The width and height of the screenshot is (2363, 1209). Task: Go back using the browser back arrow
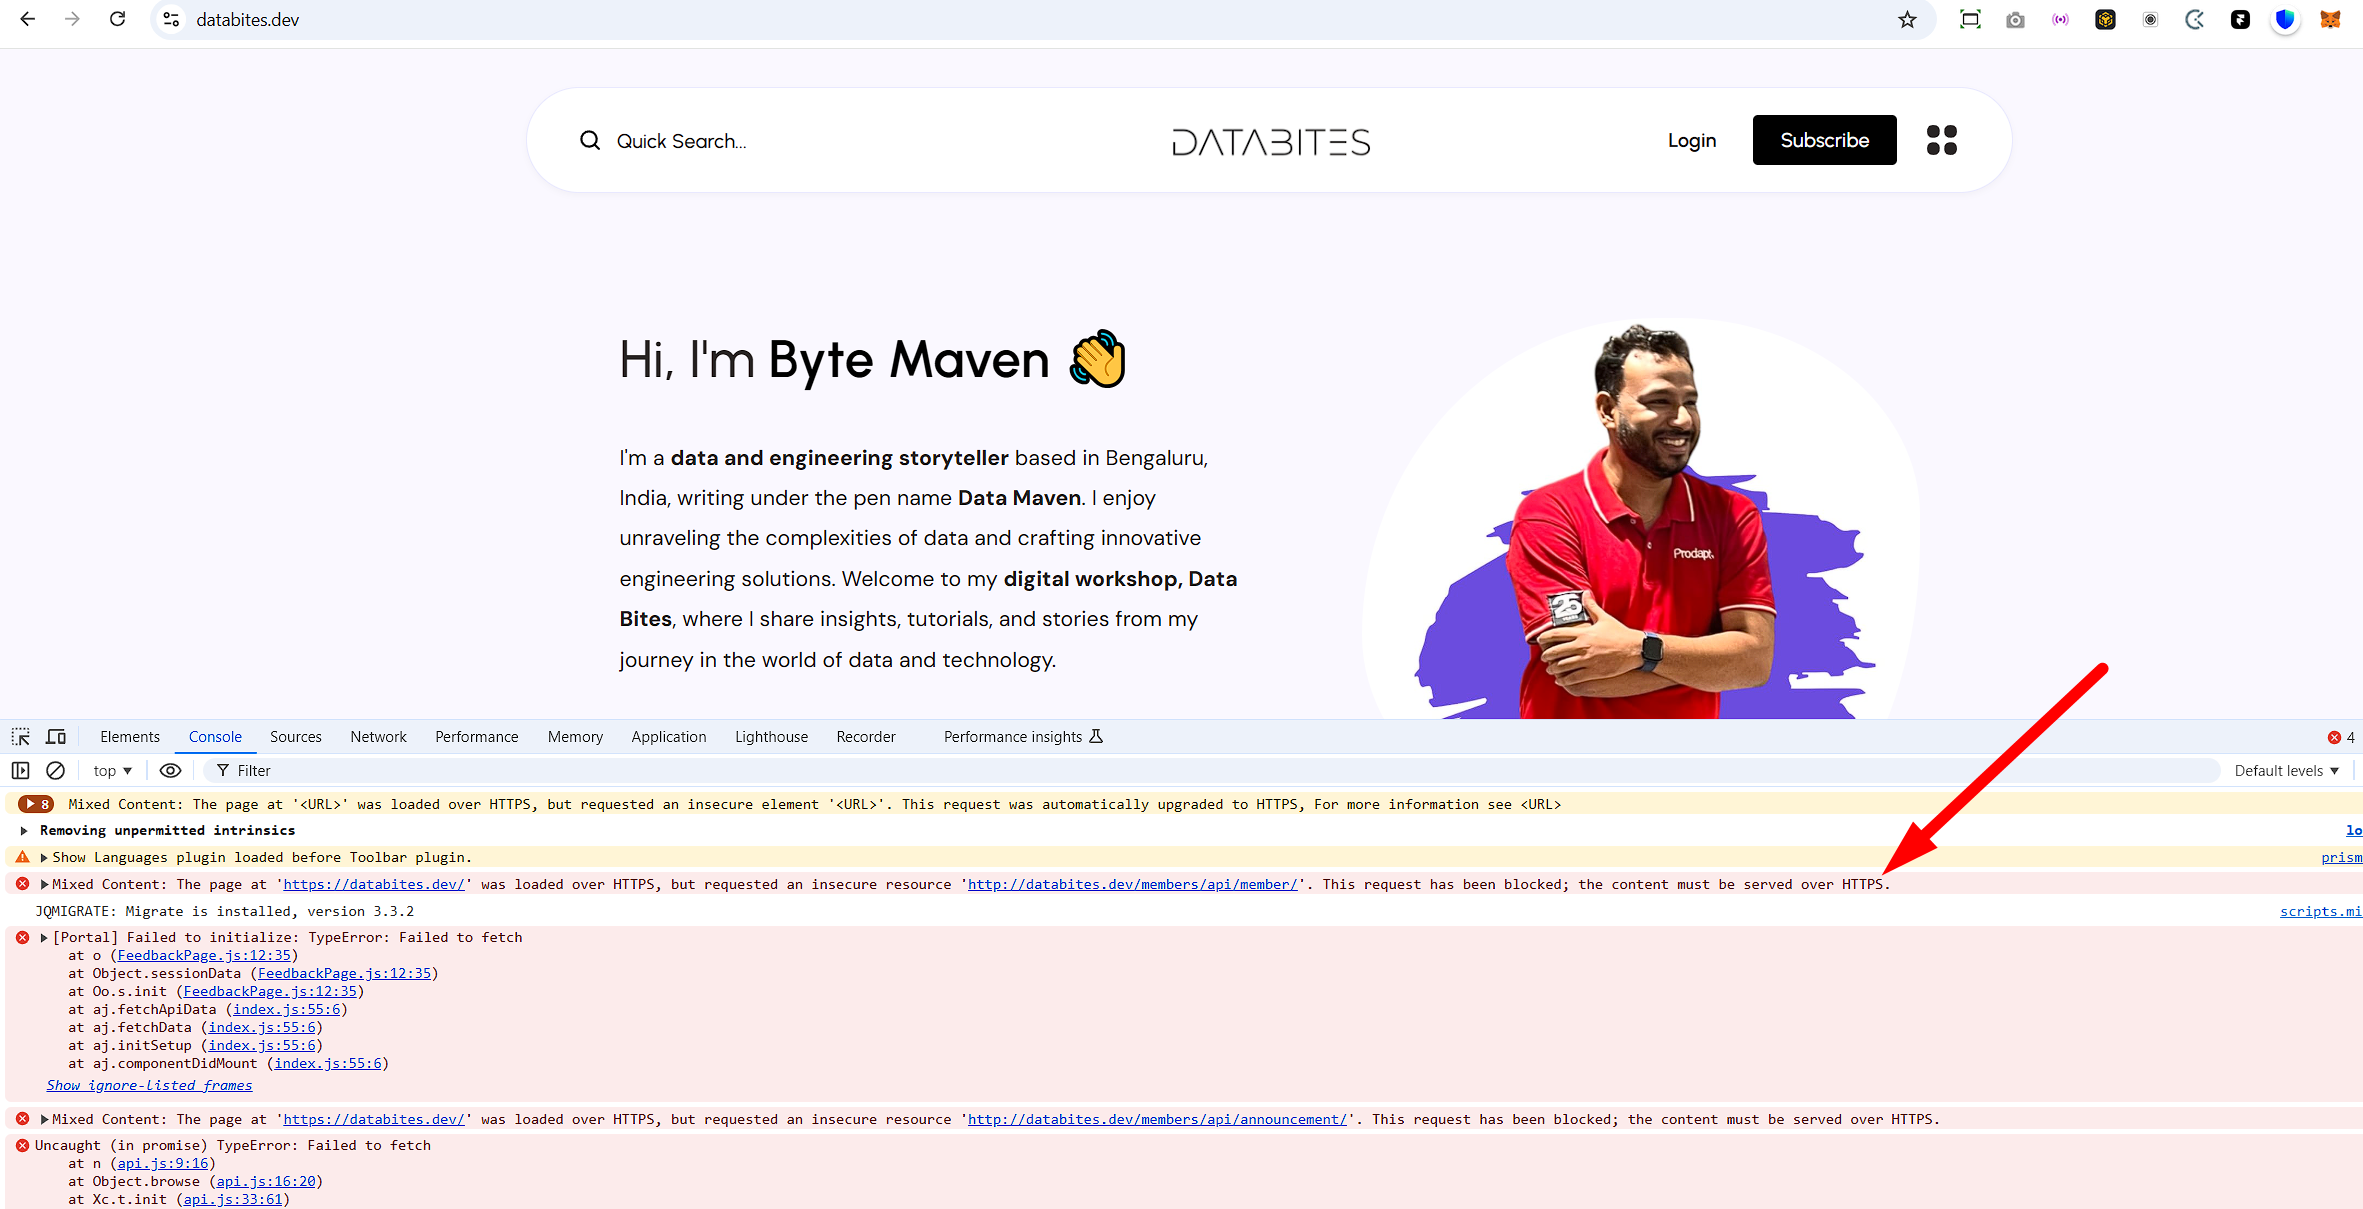coord(27,19)
